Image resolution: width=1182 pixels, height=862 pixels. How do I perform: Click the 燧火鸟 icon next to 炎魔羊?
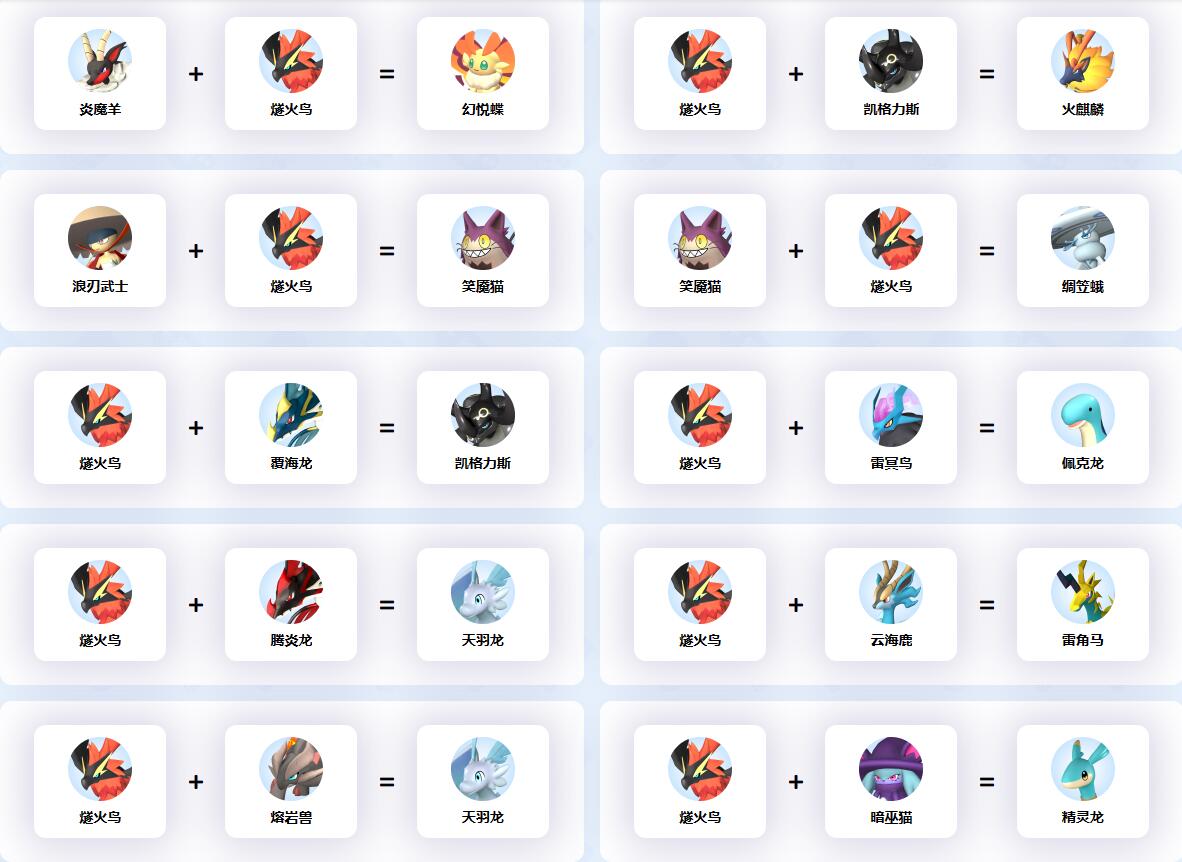coord(291,61)
